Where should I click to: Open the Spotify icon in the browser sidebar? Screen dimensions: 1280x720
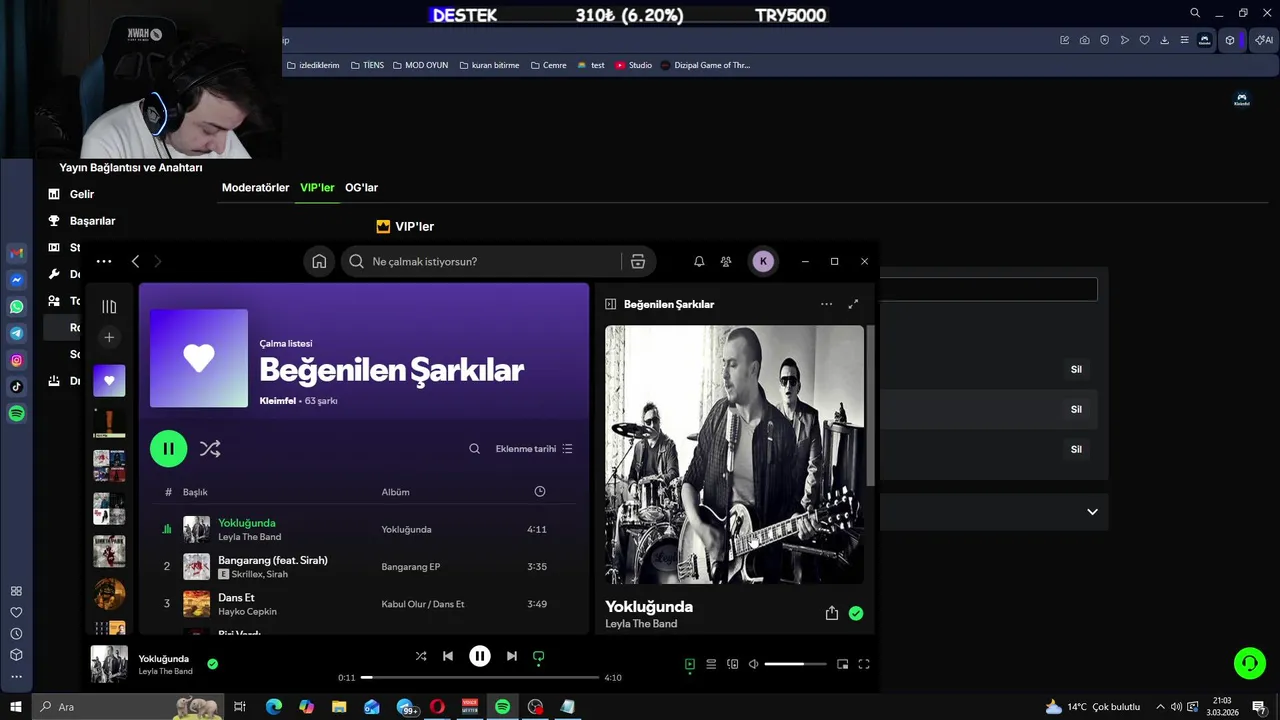17,413
